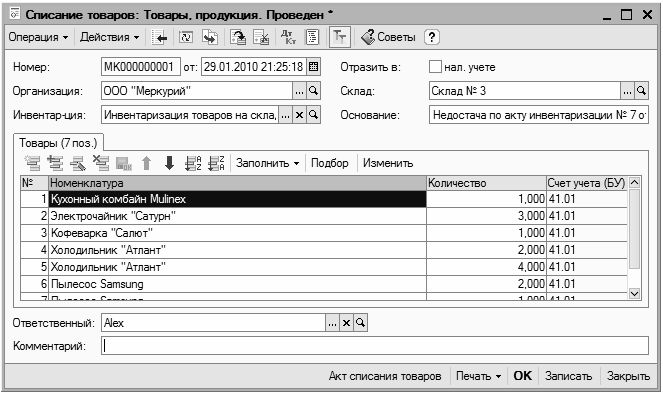The width and height of the screenshot is (663, 395).
Task: Clear the Инвентар-ция field with X
Action: [x=299, y=115]
